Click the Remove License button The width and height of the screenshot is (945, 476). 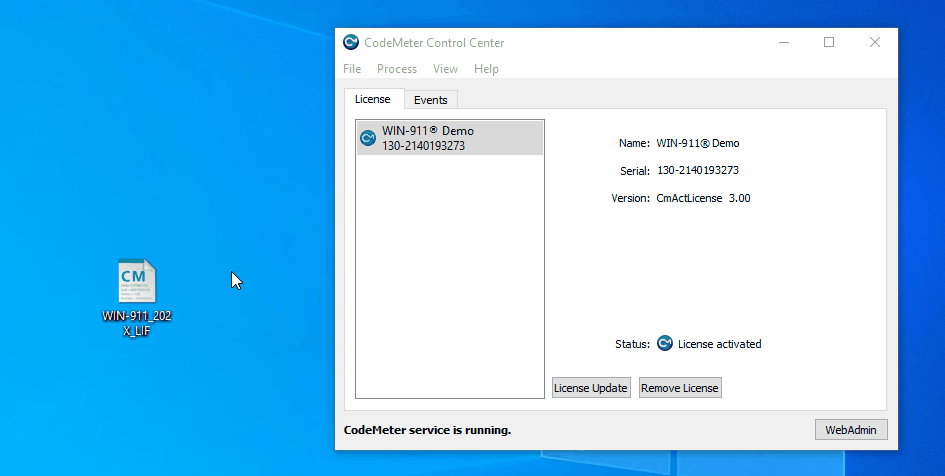click(680, 388)
